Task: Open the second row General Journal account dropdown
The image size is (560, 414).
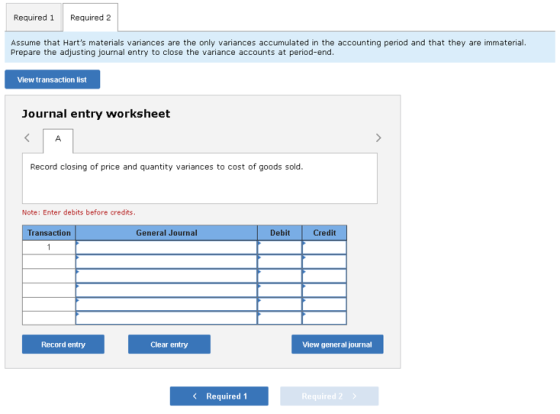Action: point(166,261)
